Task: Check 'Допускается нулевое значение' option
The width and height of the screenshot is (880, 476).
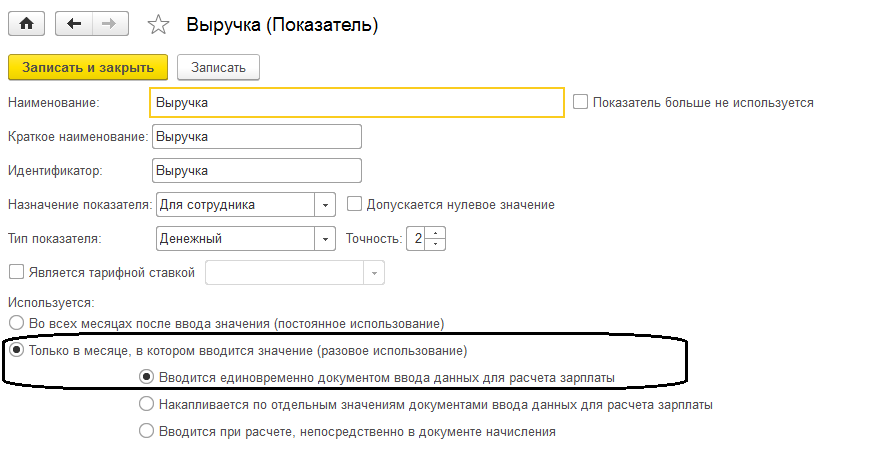Action: [x=354, y=204]
